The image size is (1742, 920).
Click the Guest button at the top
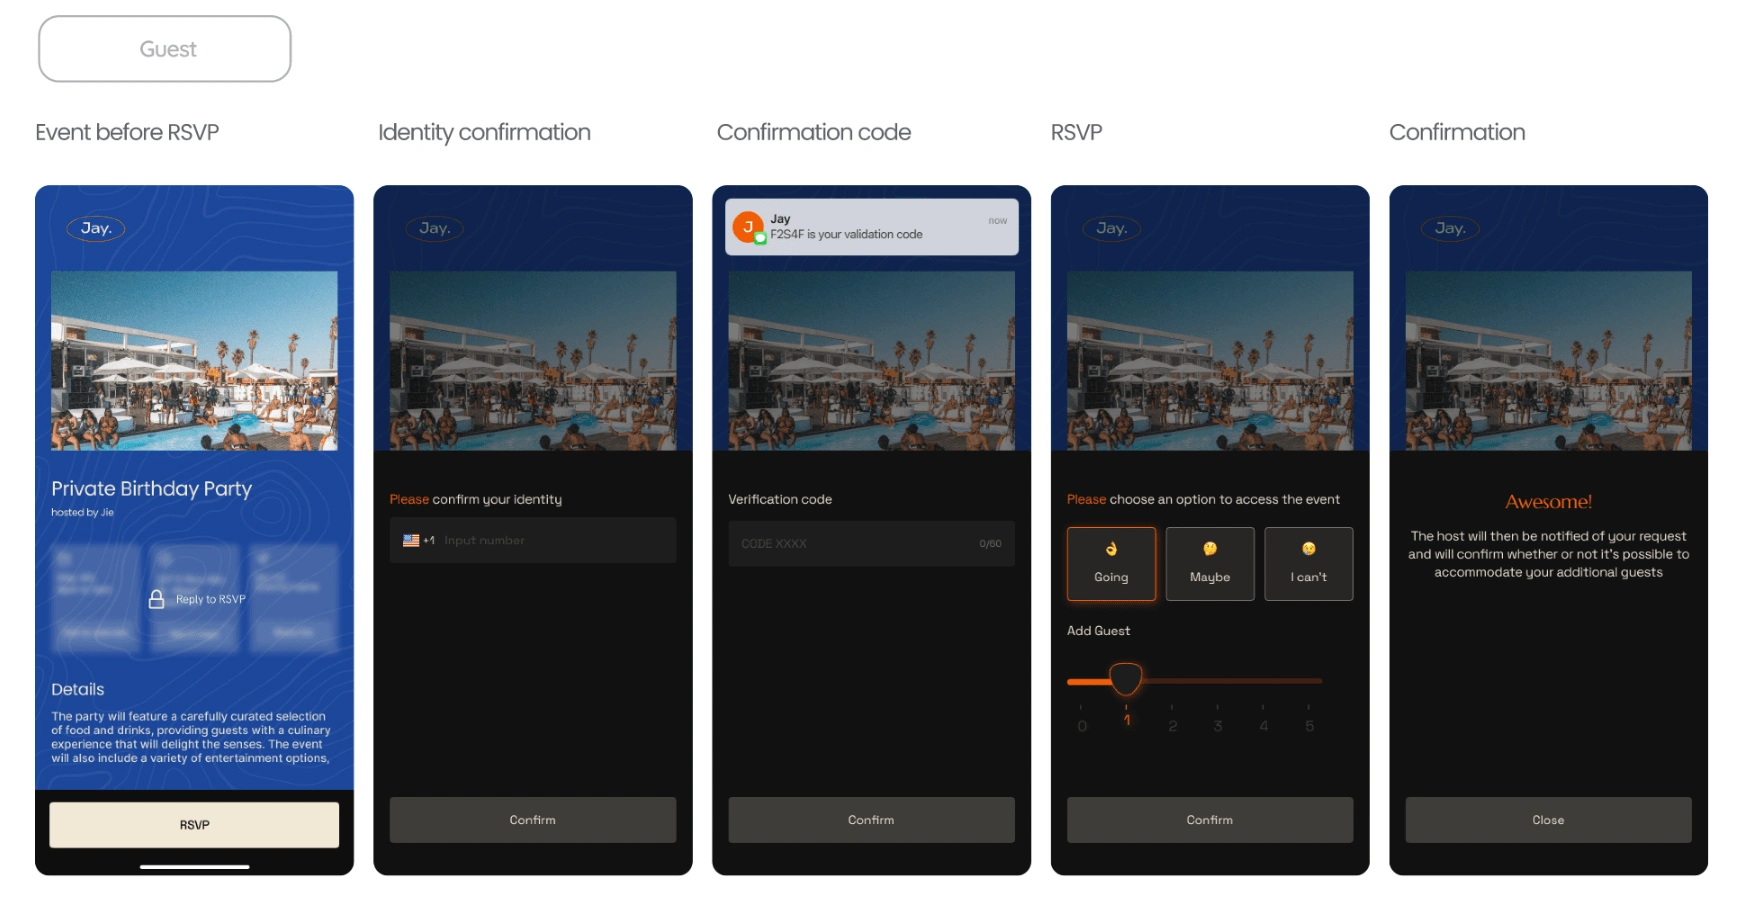[165, 49]
